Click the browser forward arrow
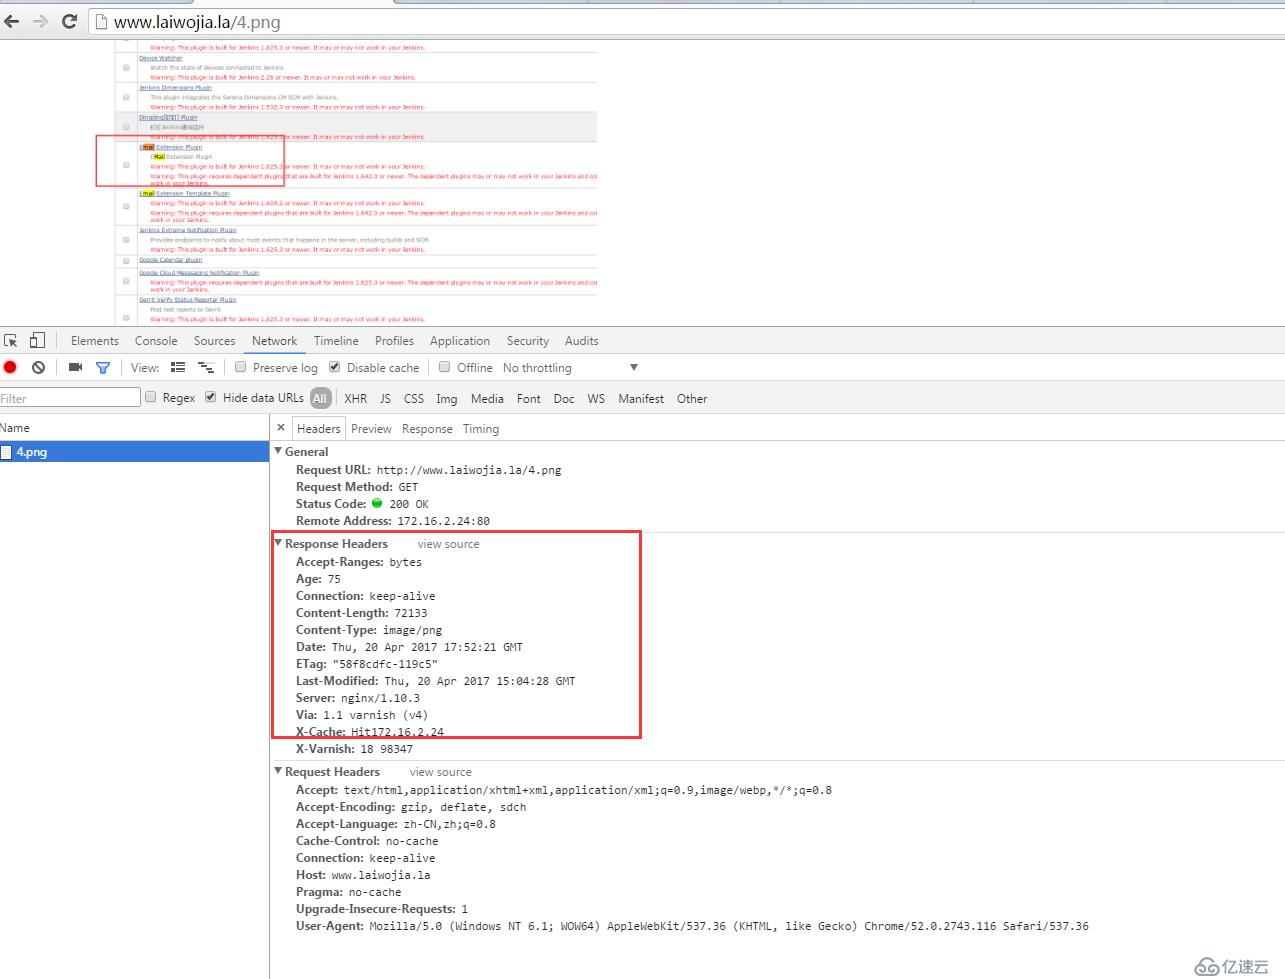Viewport: 1285px width, 979px height. pyautogui.click(x=40, y=21)
